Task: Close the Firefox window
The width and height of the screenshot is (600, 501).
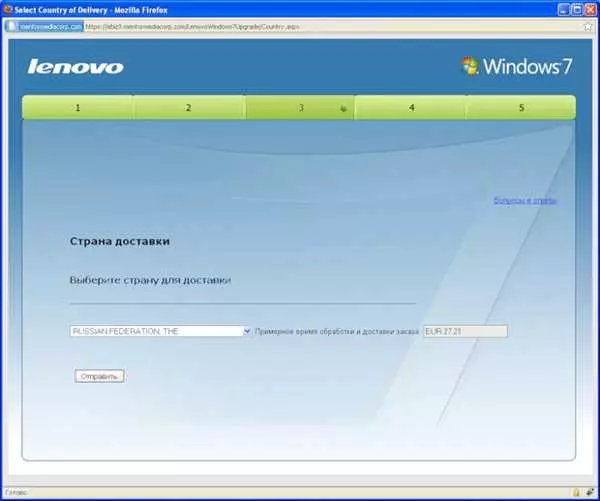Action: (590, 10)
